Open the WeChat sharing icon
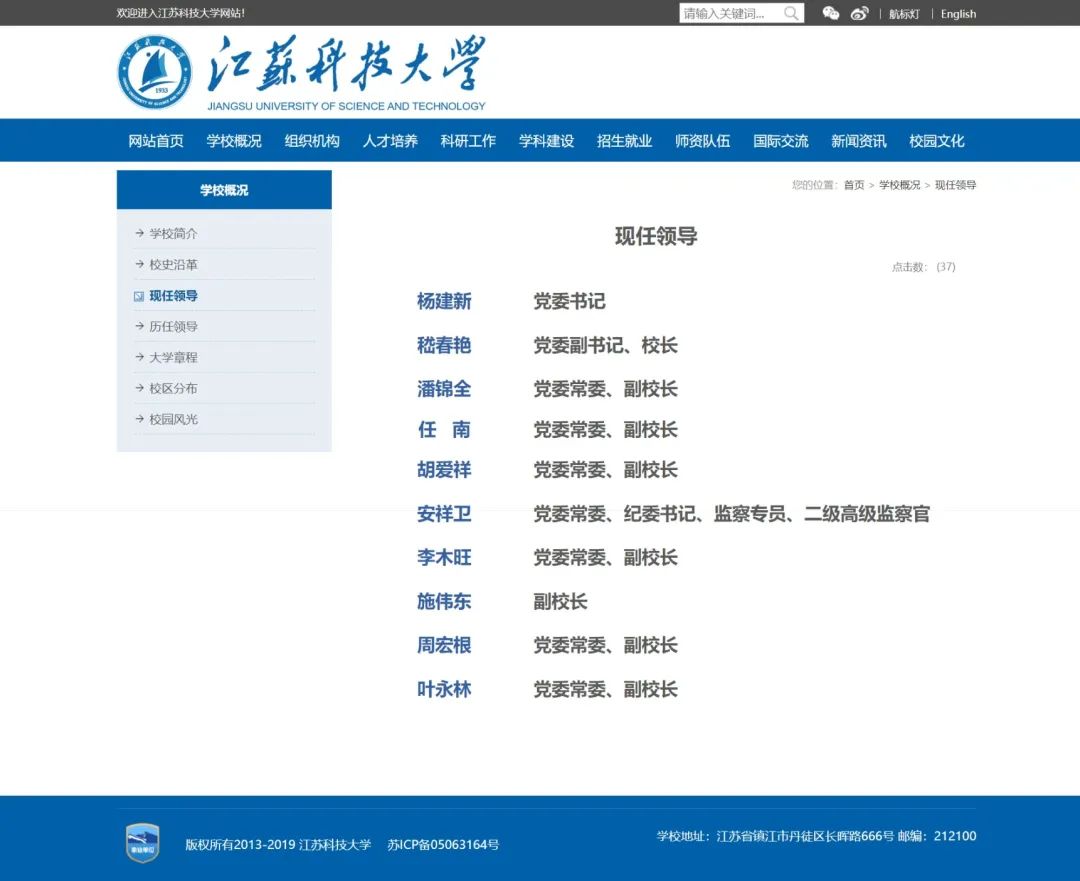The image size is (1080, 881). [x=831, y=13]
